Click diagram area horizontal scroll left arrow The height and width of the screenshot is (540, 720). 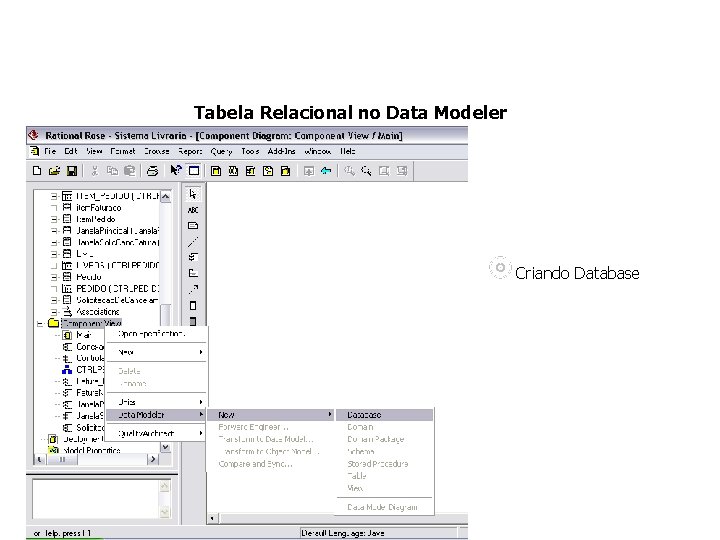(212, 518)
